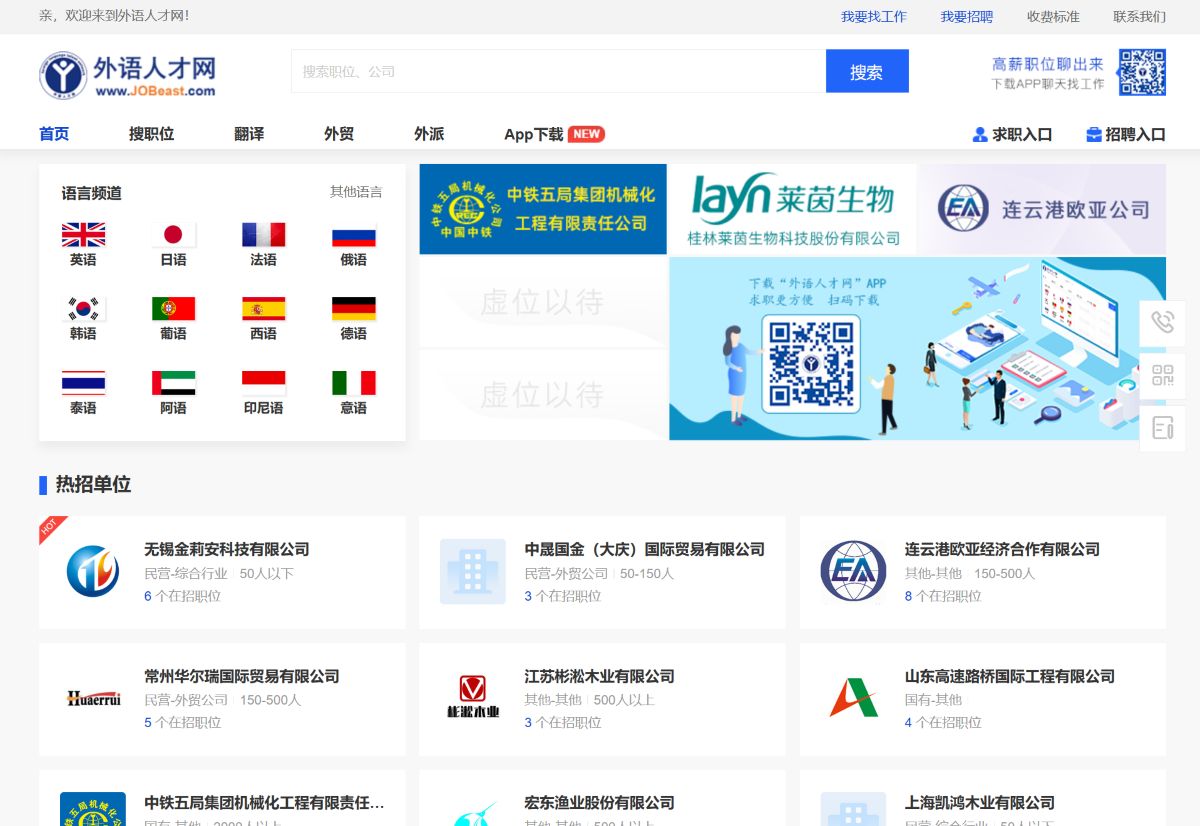Click 8 个在招职位 under 连云港欧亚
The width and height of the screenshot is (1200, 826).
pyautogui.click(x=943, y=596)
